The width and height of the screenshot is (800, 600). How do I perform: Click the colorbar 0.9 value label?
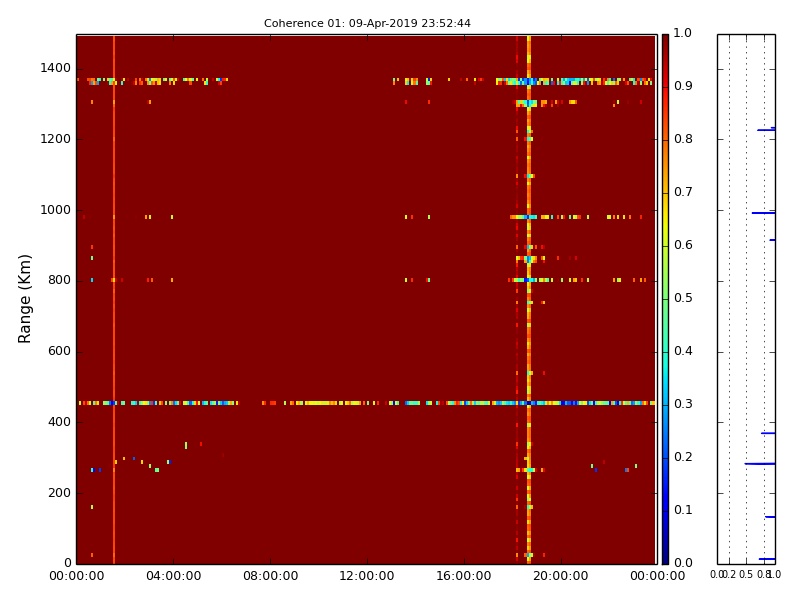tap(683, 86)
